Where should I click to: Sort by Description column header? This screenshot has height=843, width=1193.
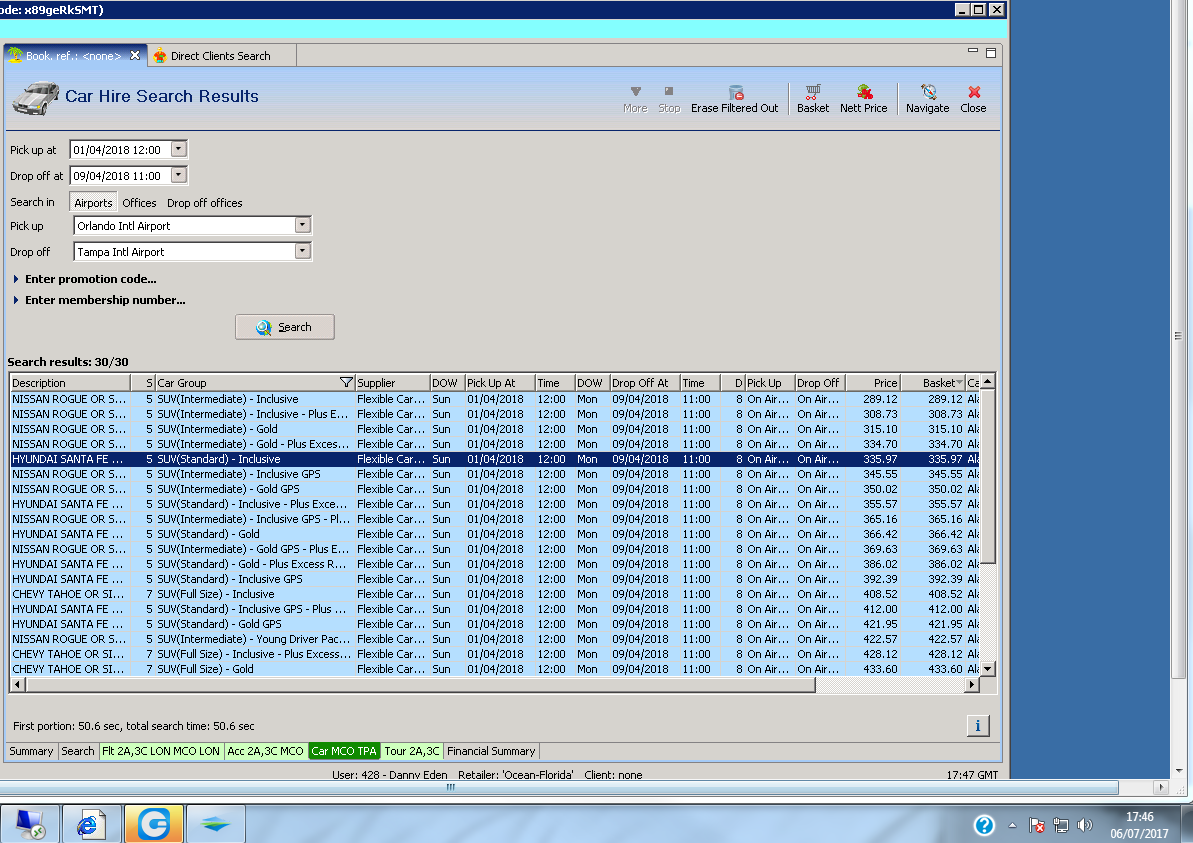coord(70,383)
